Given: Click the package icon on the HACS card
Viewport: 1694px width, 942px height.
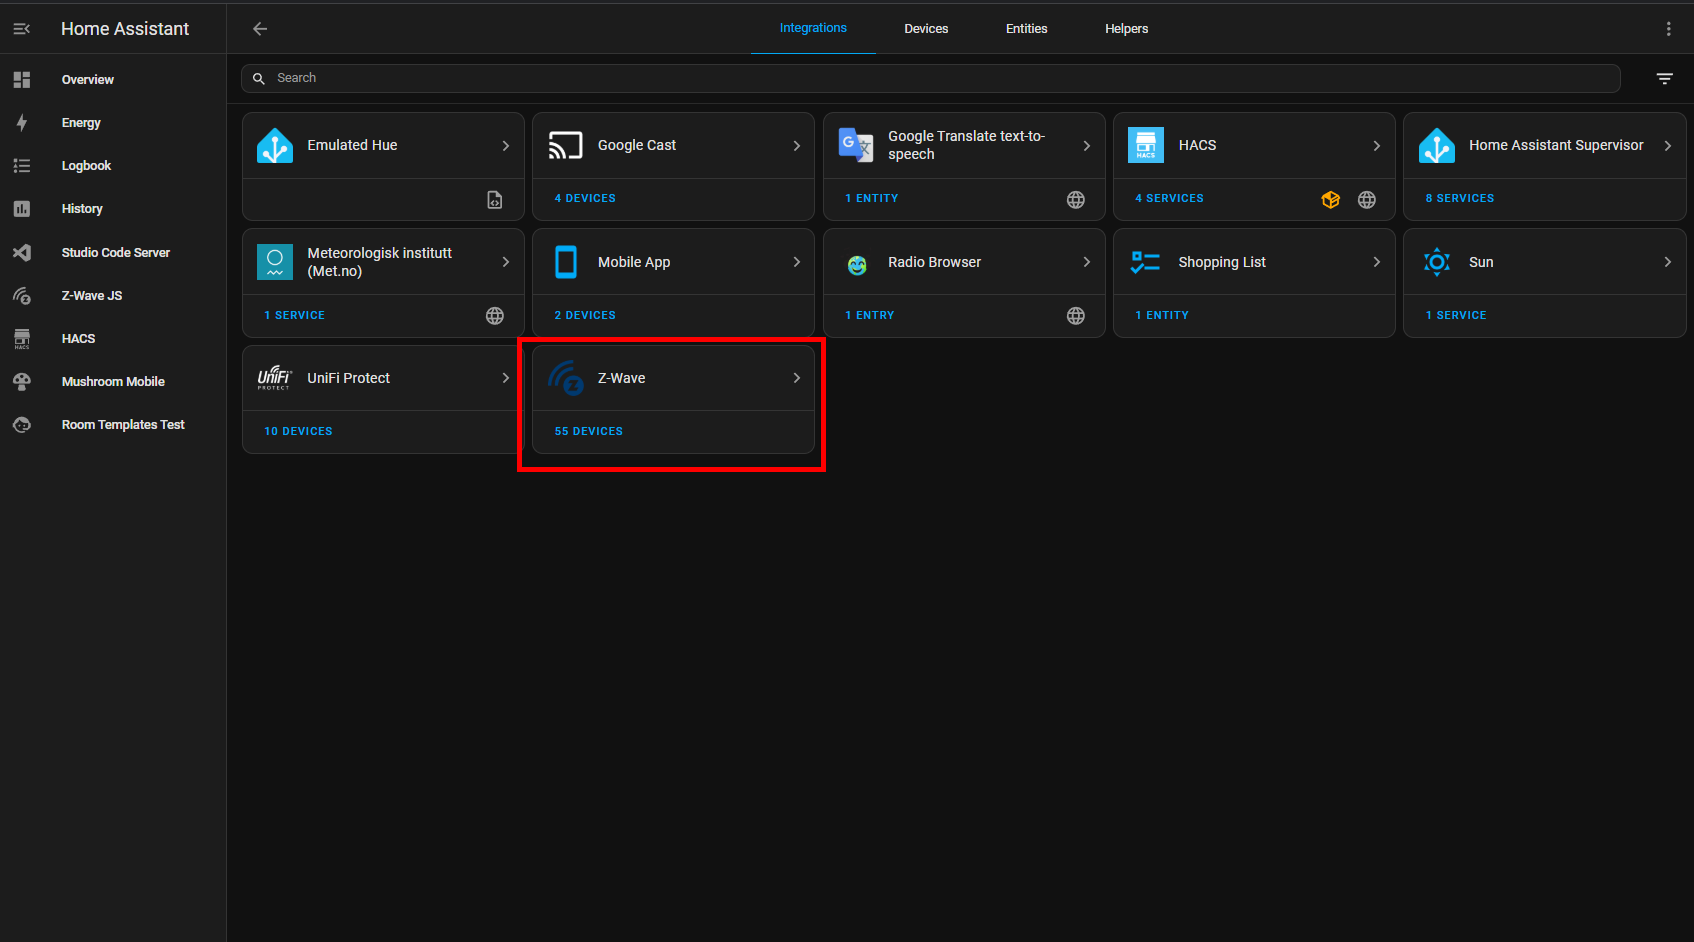Looking at the screenshot, I should 1330,199.
